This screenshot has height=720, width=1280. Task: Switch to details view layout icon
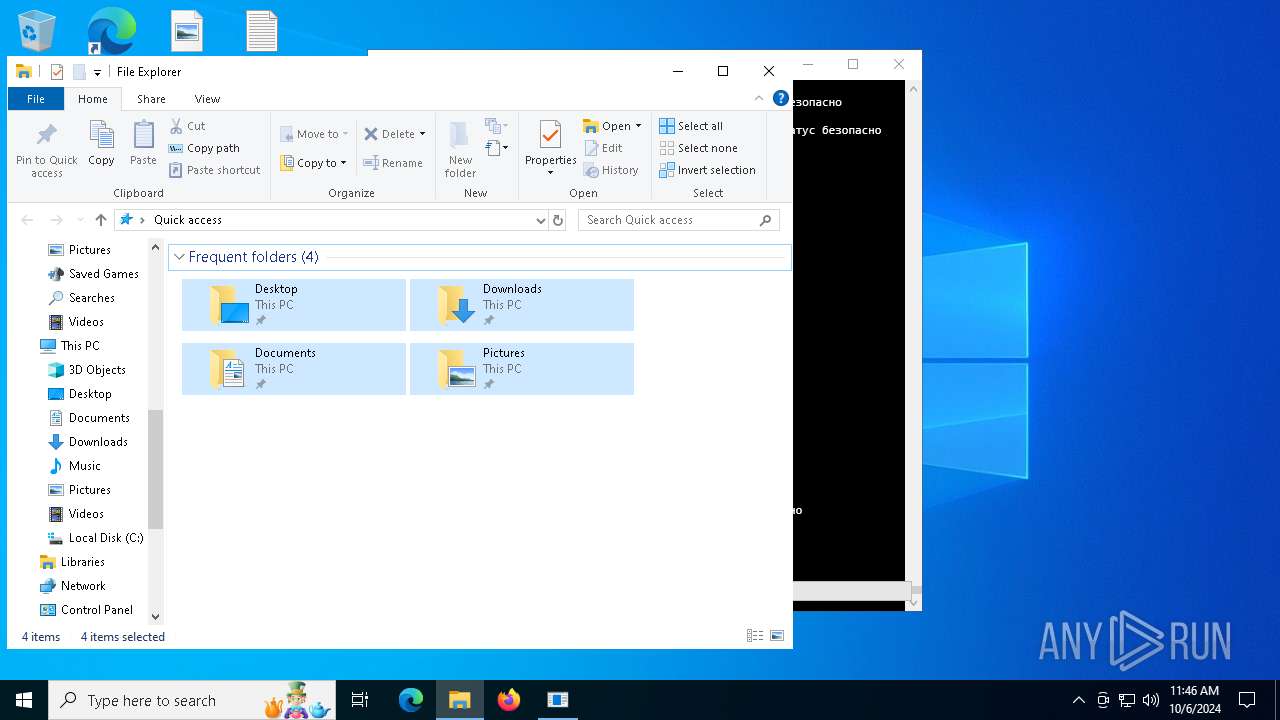click(x=755, y=636)
